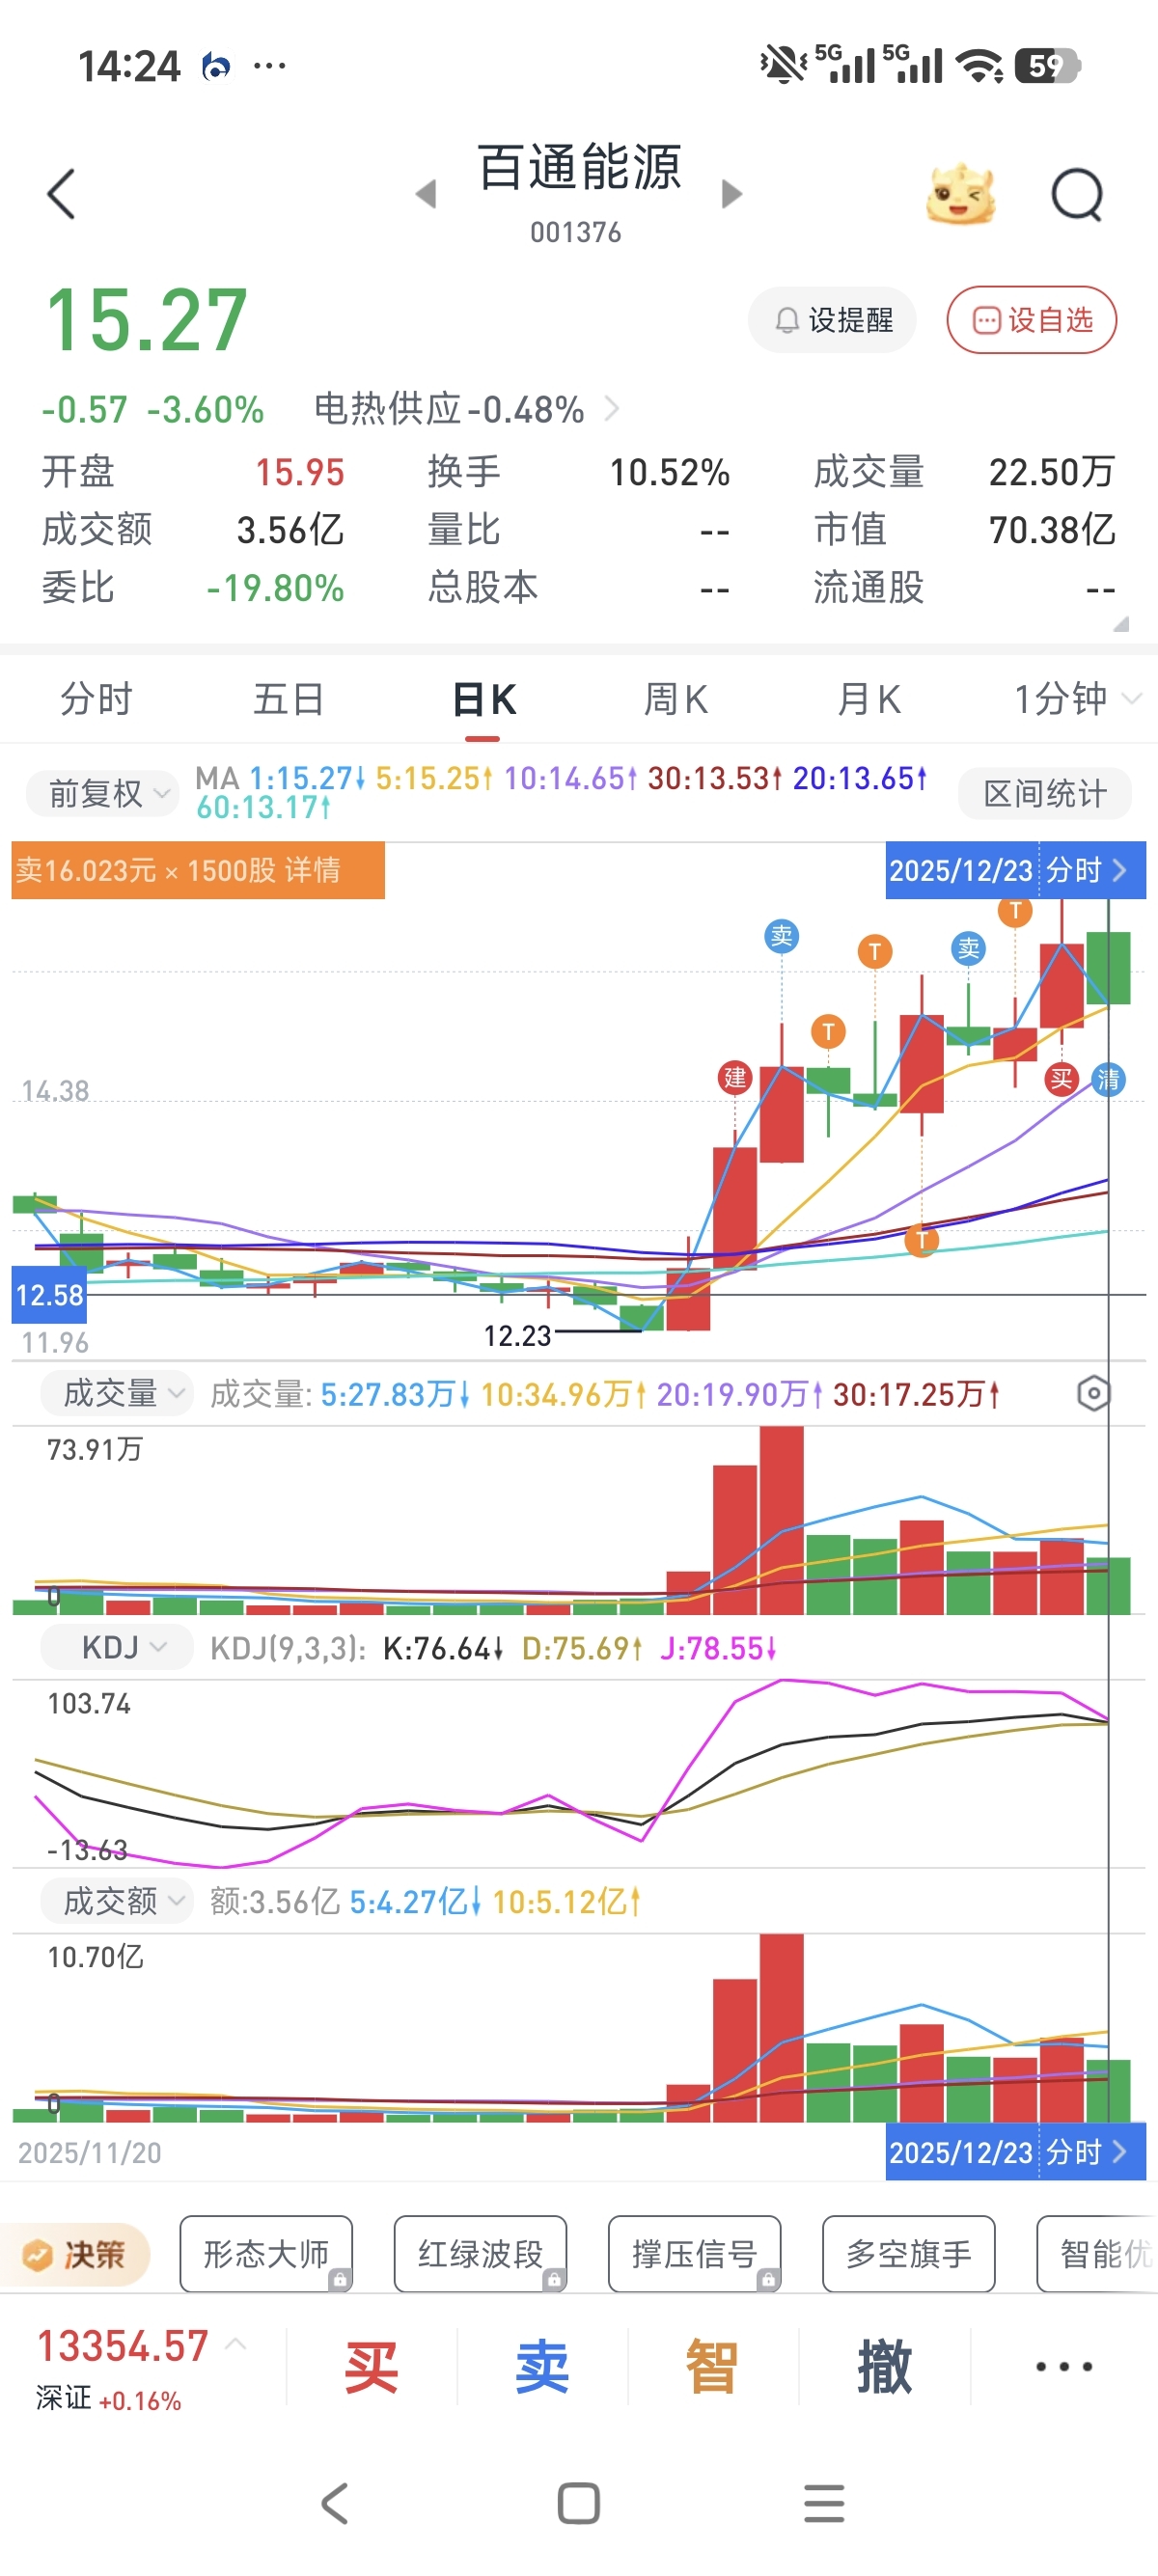This screenshot has height=2576, width=1158.
Task: Tap 区间统计 button
Action: 1045,794
